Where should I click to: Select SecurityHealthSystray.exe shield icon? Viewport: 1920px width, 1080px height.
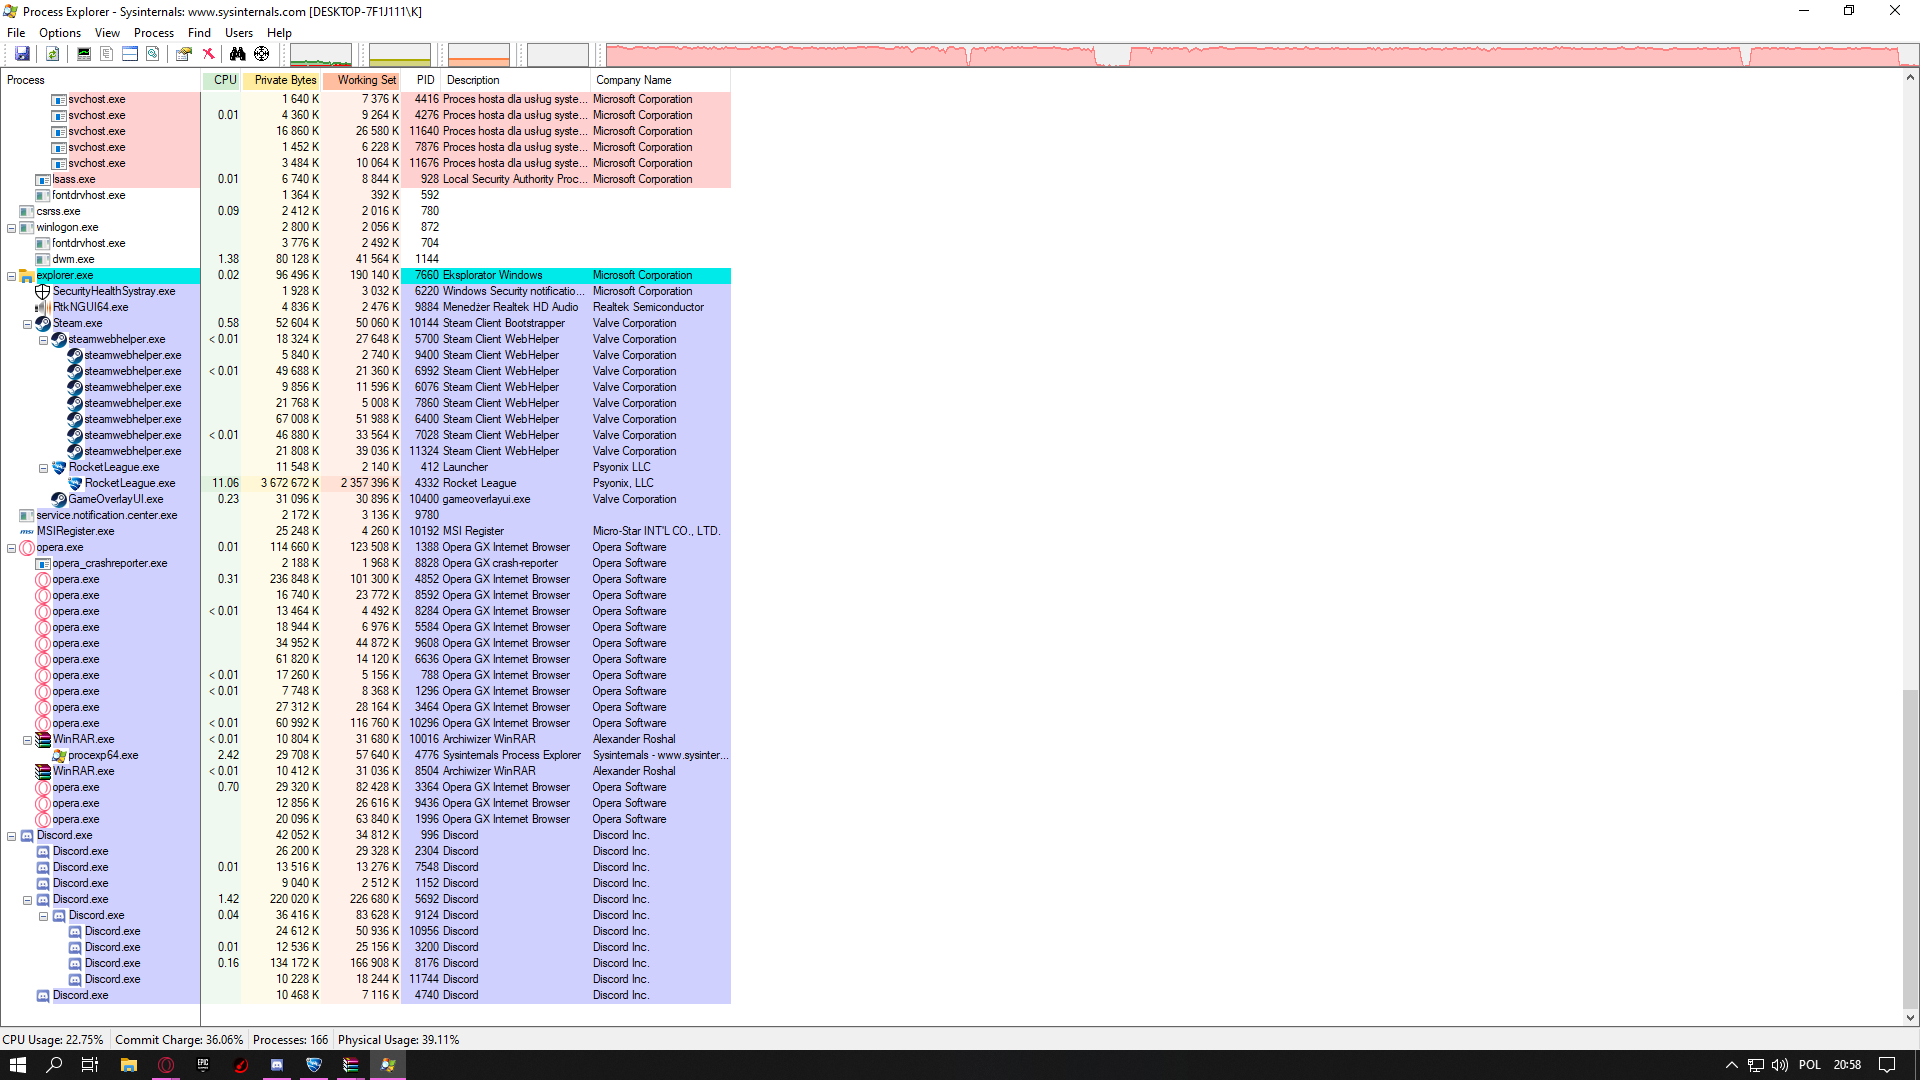43,292
